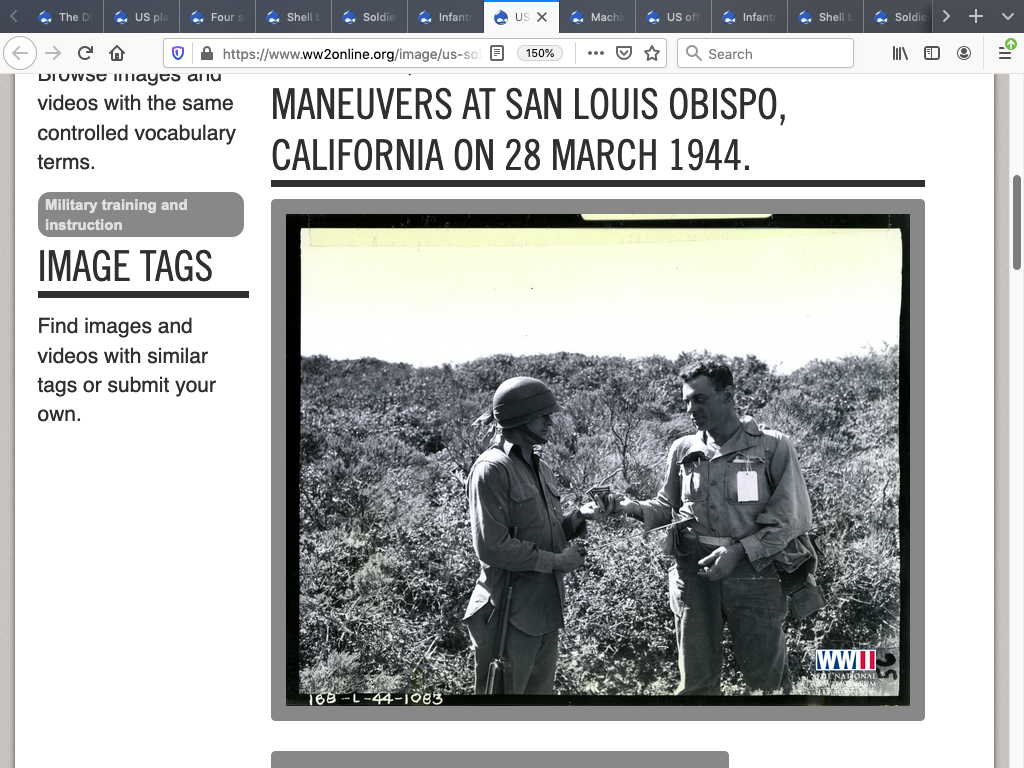Open the Firefox account icon

coord(964,54)
